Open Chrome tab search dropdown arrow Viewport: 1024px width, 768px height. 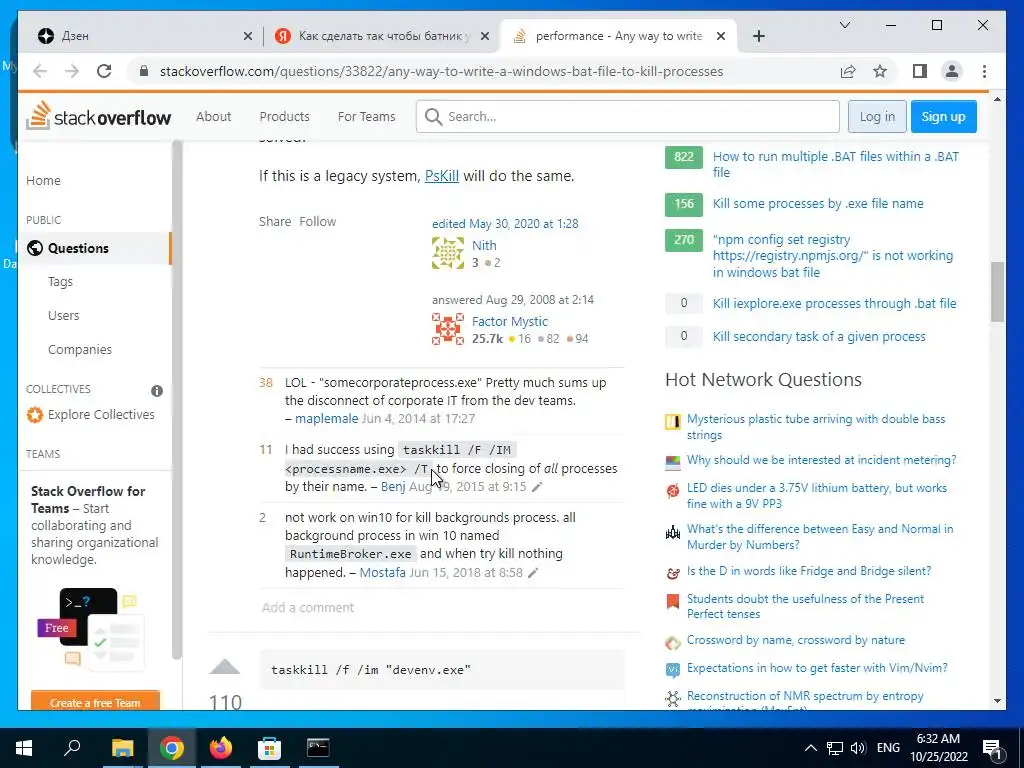844,25
